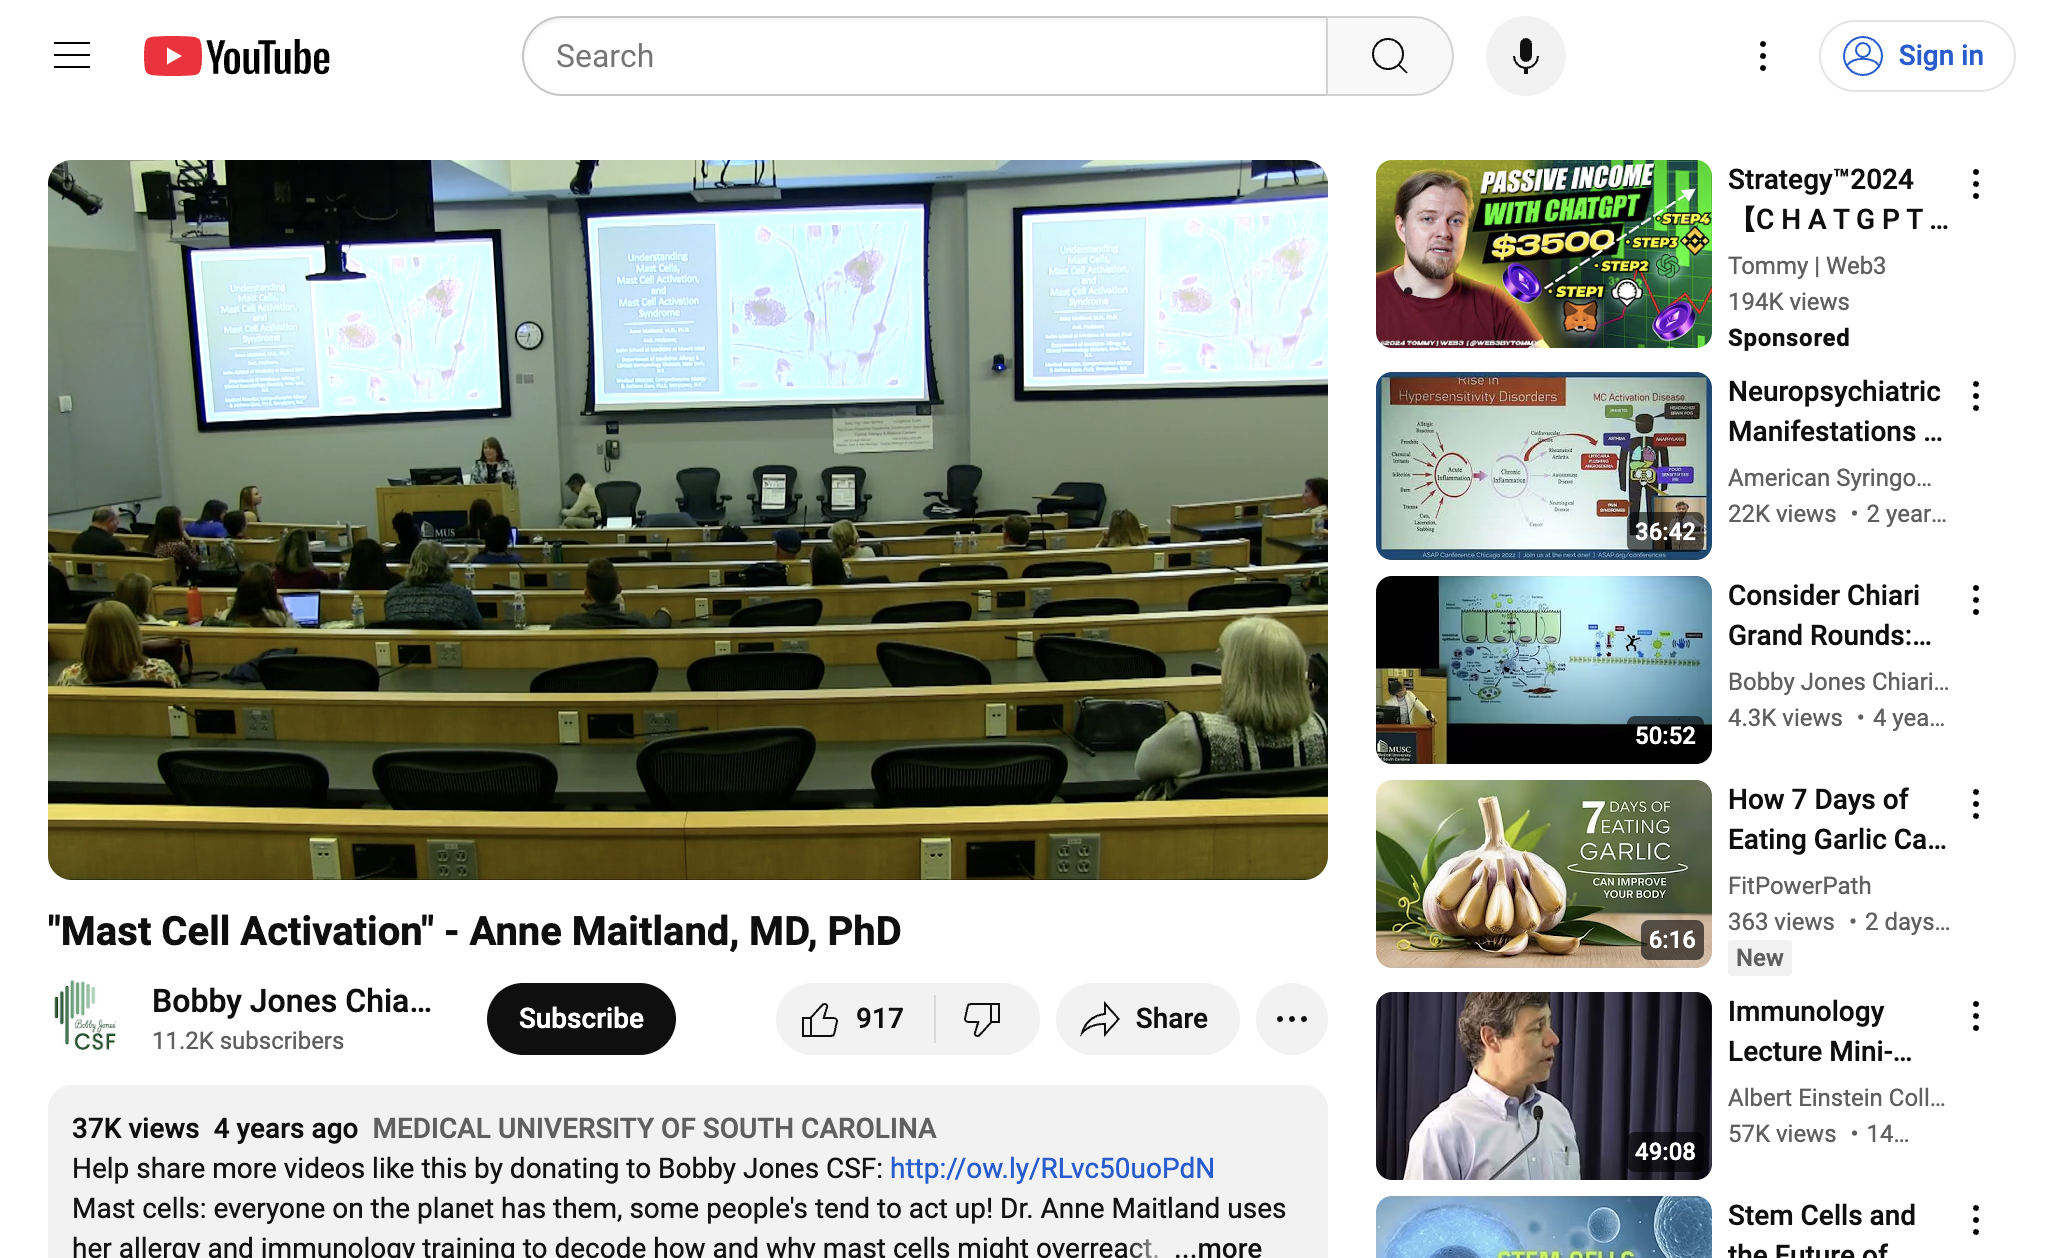Viewport: 2048px width, 1258px height.
Task: Click the Sign in button
Action: tap(1917, 56)
